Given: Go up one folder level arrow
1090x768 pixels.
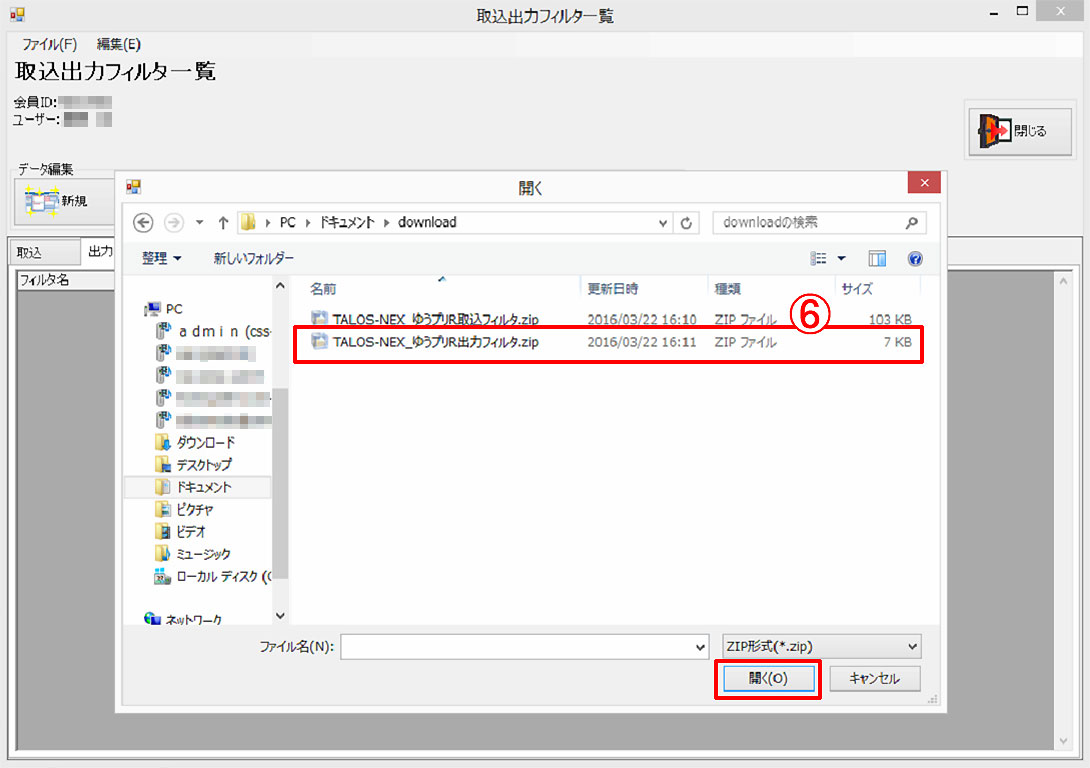Looking at the screenshot, I should 223,222.
